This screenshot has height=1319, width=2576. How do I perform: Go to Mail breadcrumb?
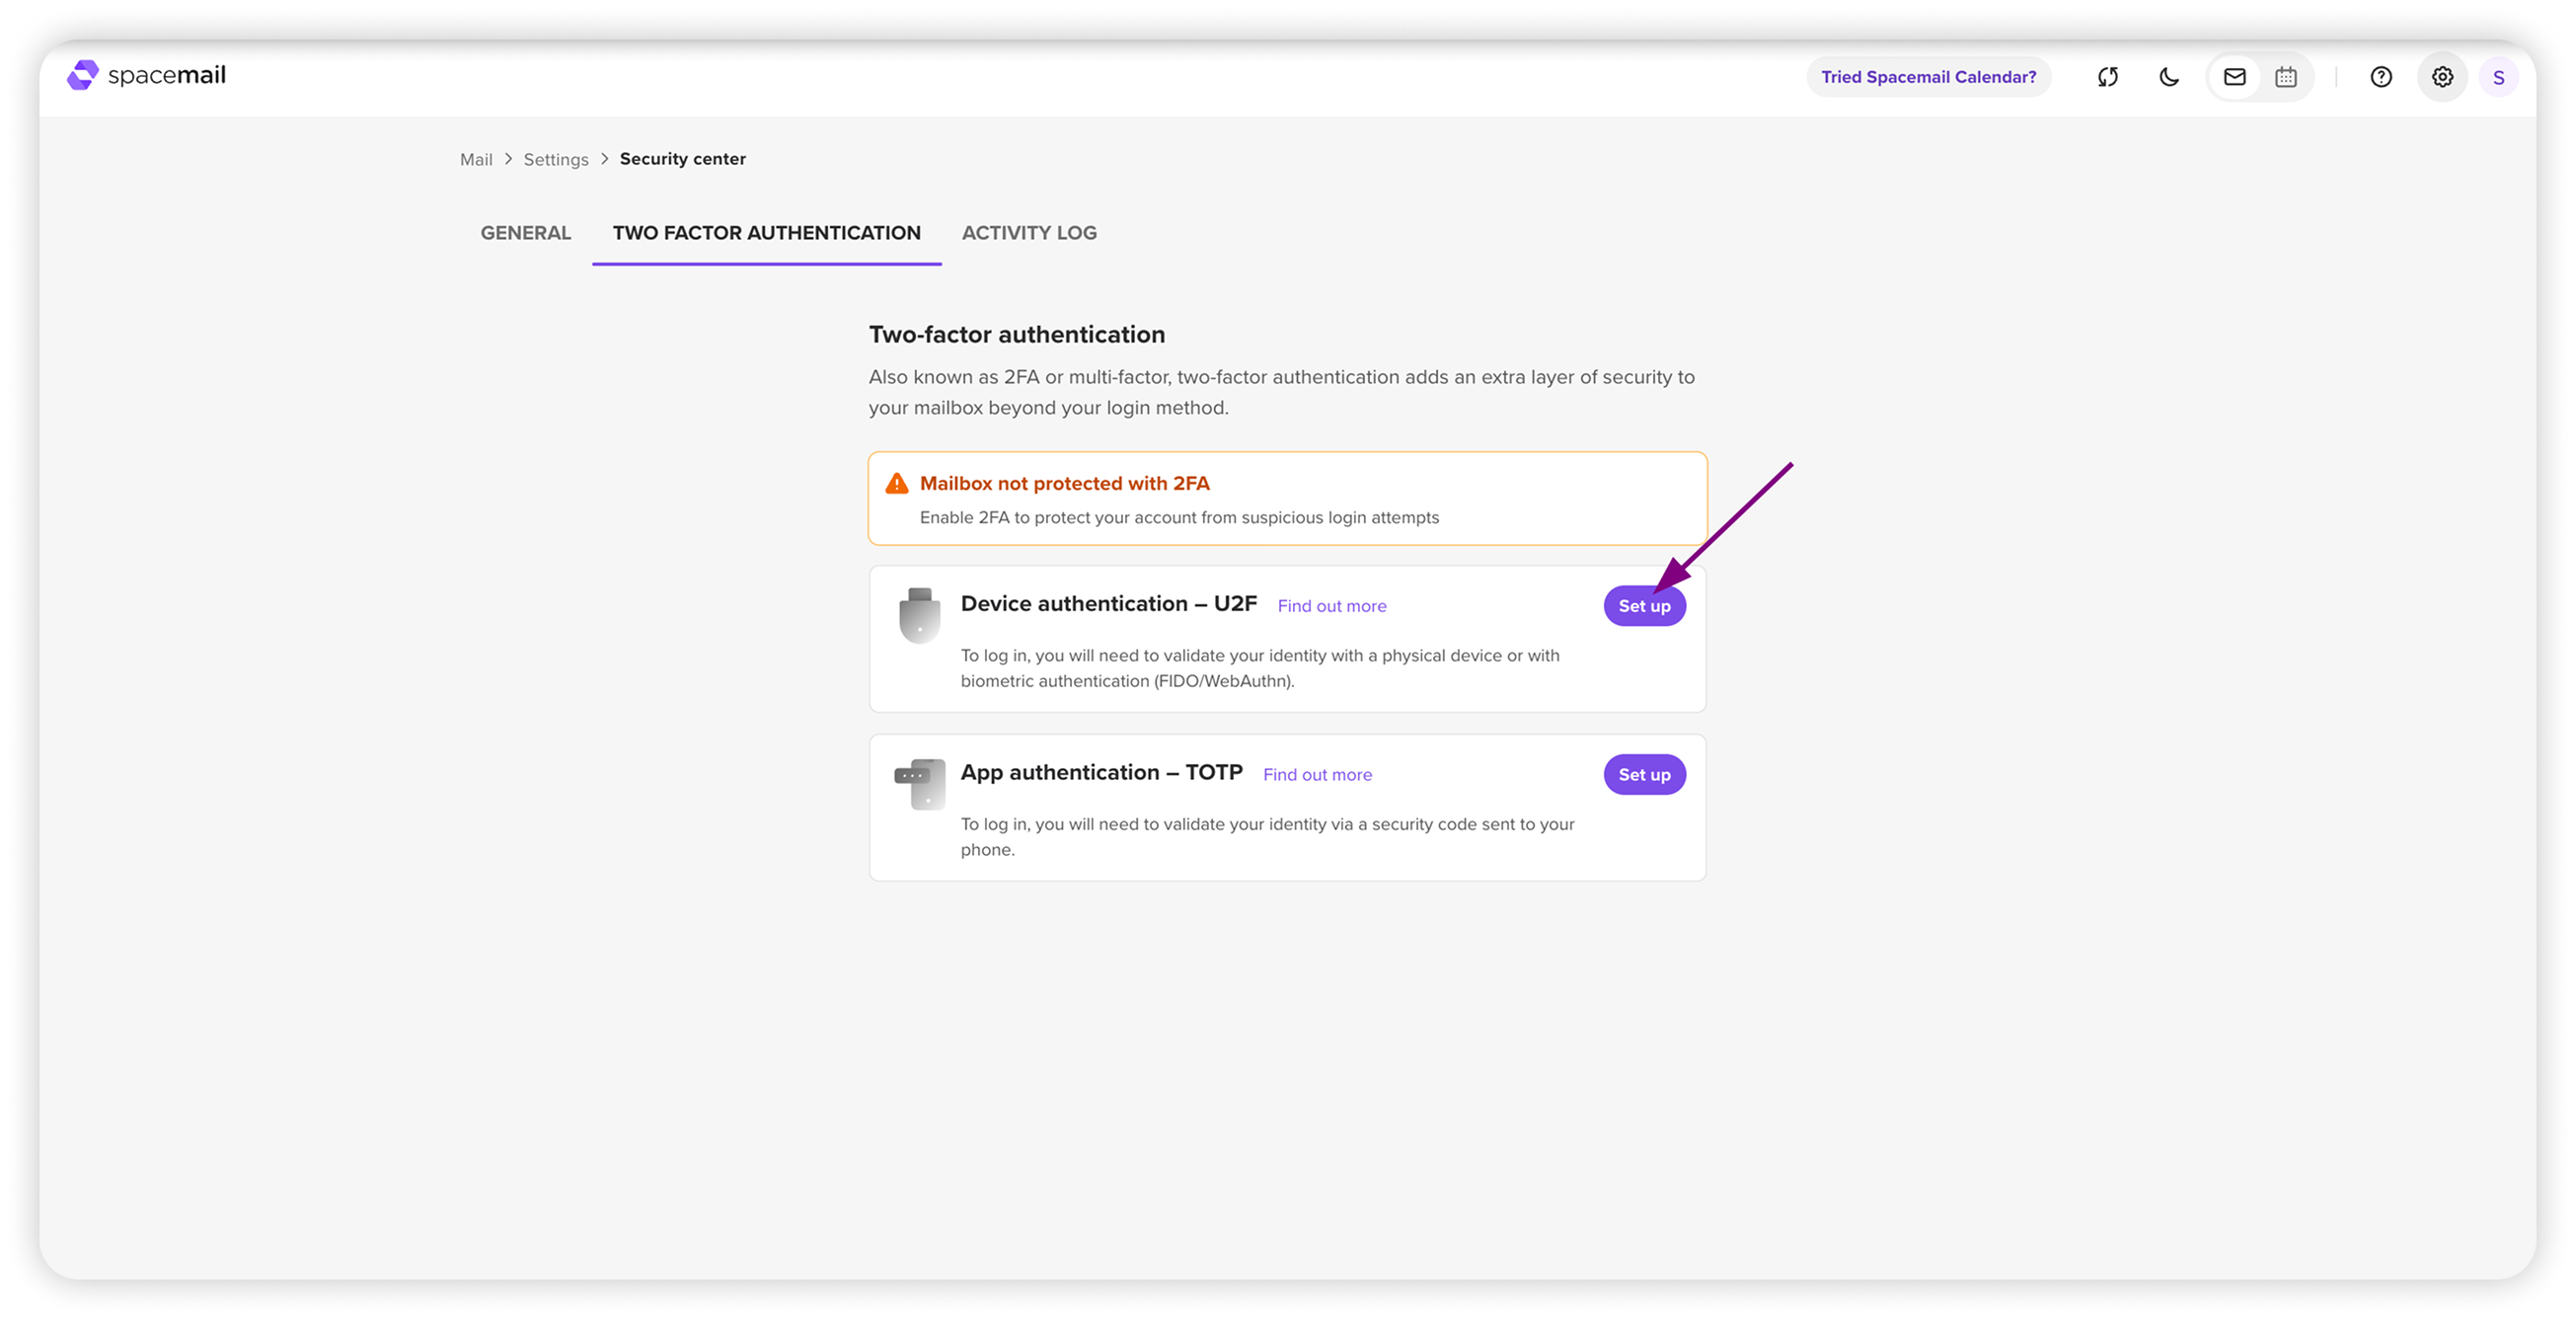[x=476, y=160]
